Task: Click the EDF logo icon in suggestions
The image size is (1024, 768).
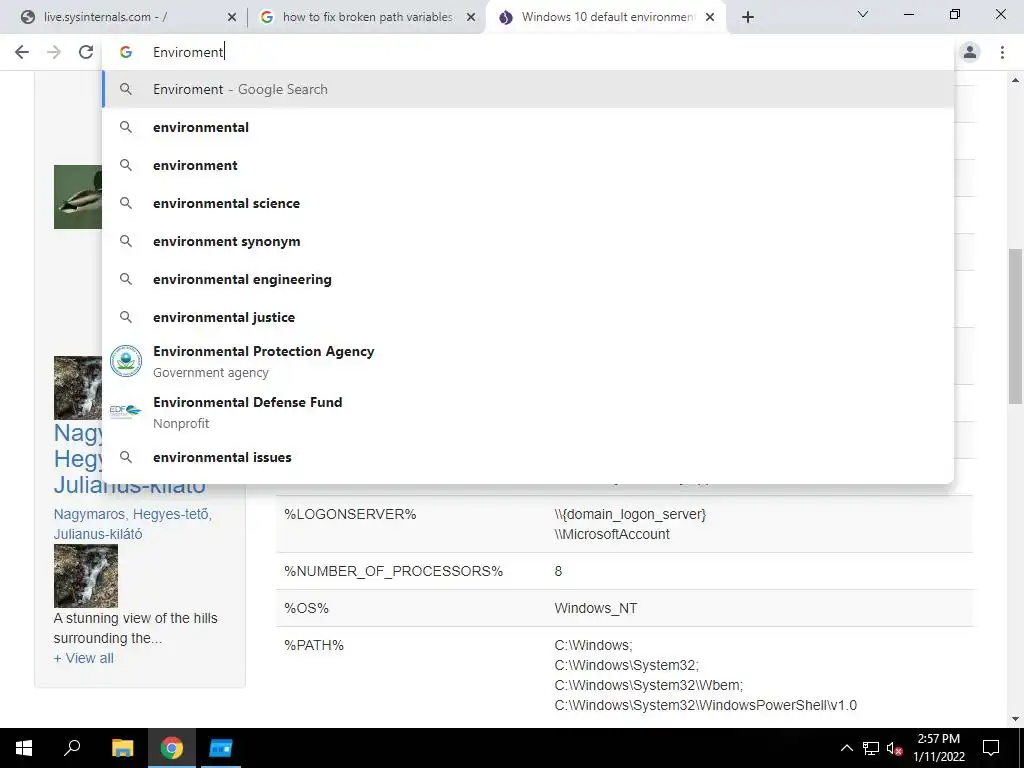Action: 125,411
